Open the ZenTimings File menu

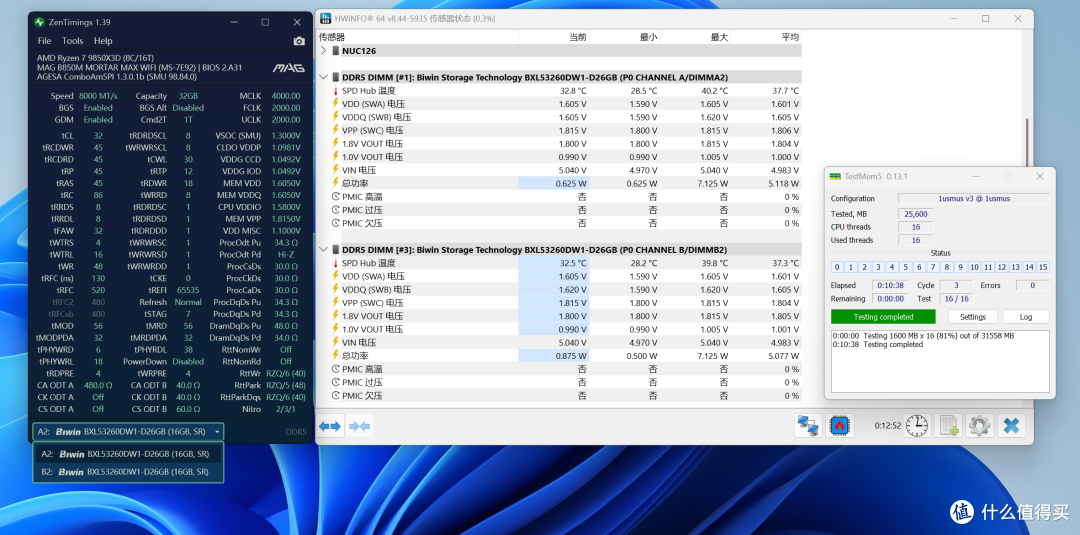[44, 41]
